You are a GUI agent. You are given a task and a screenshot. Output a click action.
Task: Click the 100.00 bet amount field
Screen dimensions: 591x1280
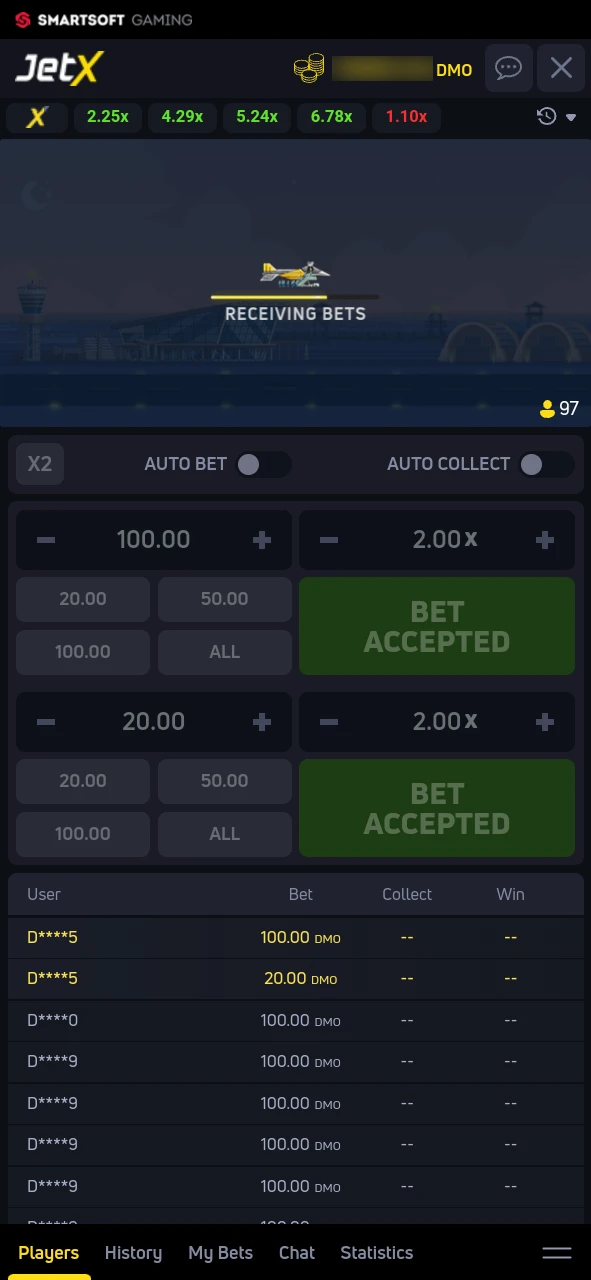(153, 539)
